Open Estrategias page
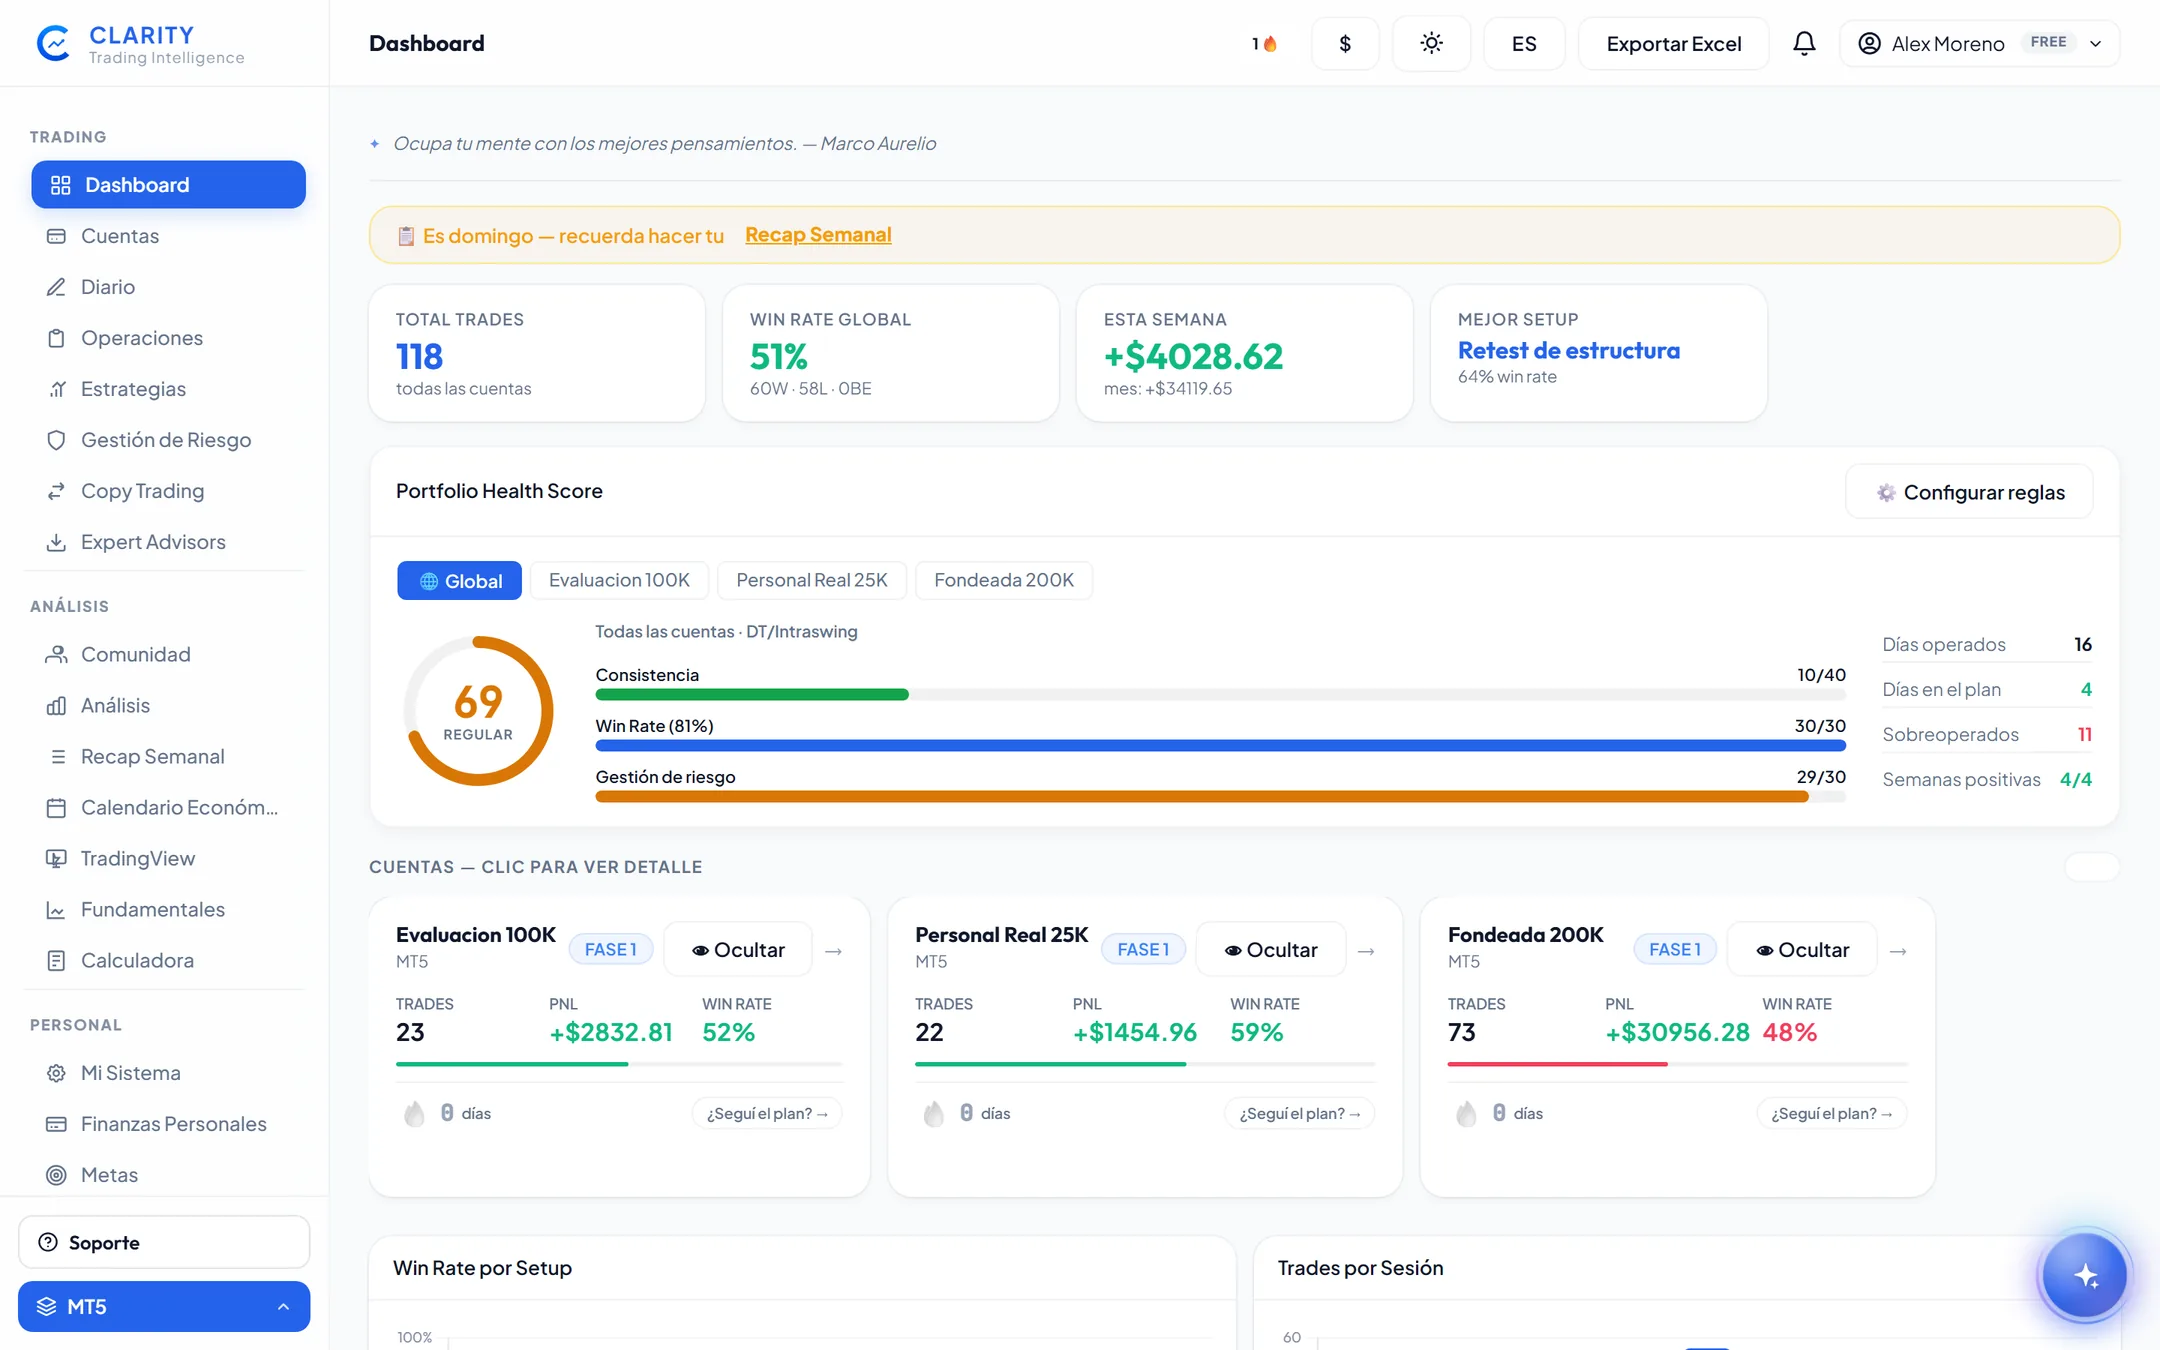Viewport: 2160px width, 1350px height. click(168, 389)
